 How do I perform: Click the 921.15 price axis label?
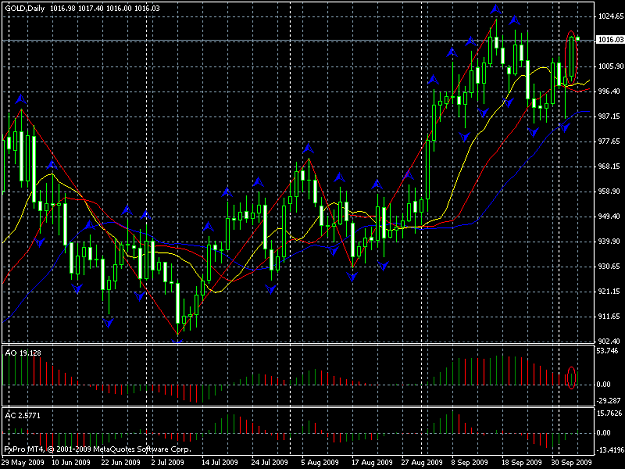tap(609, 291)
